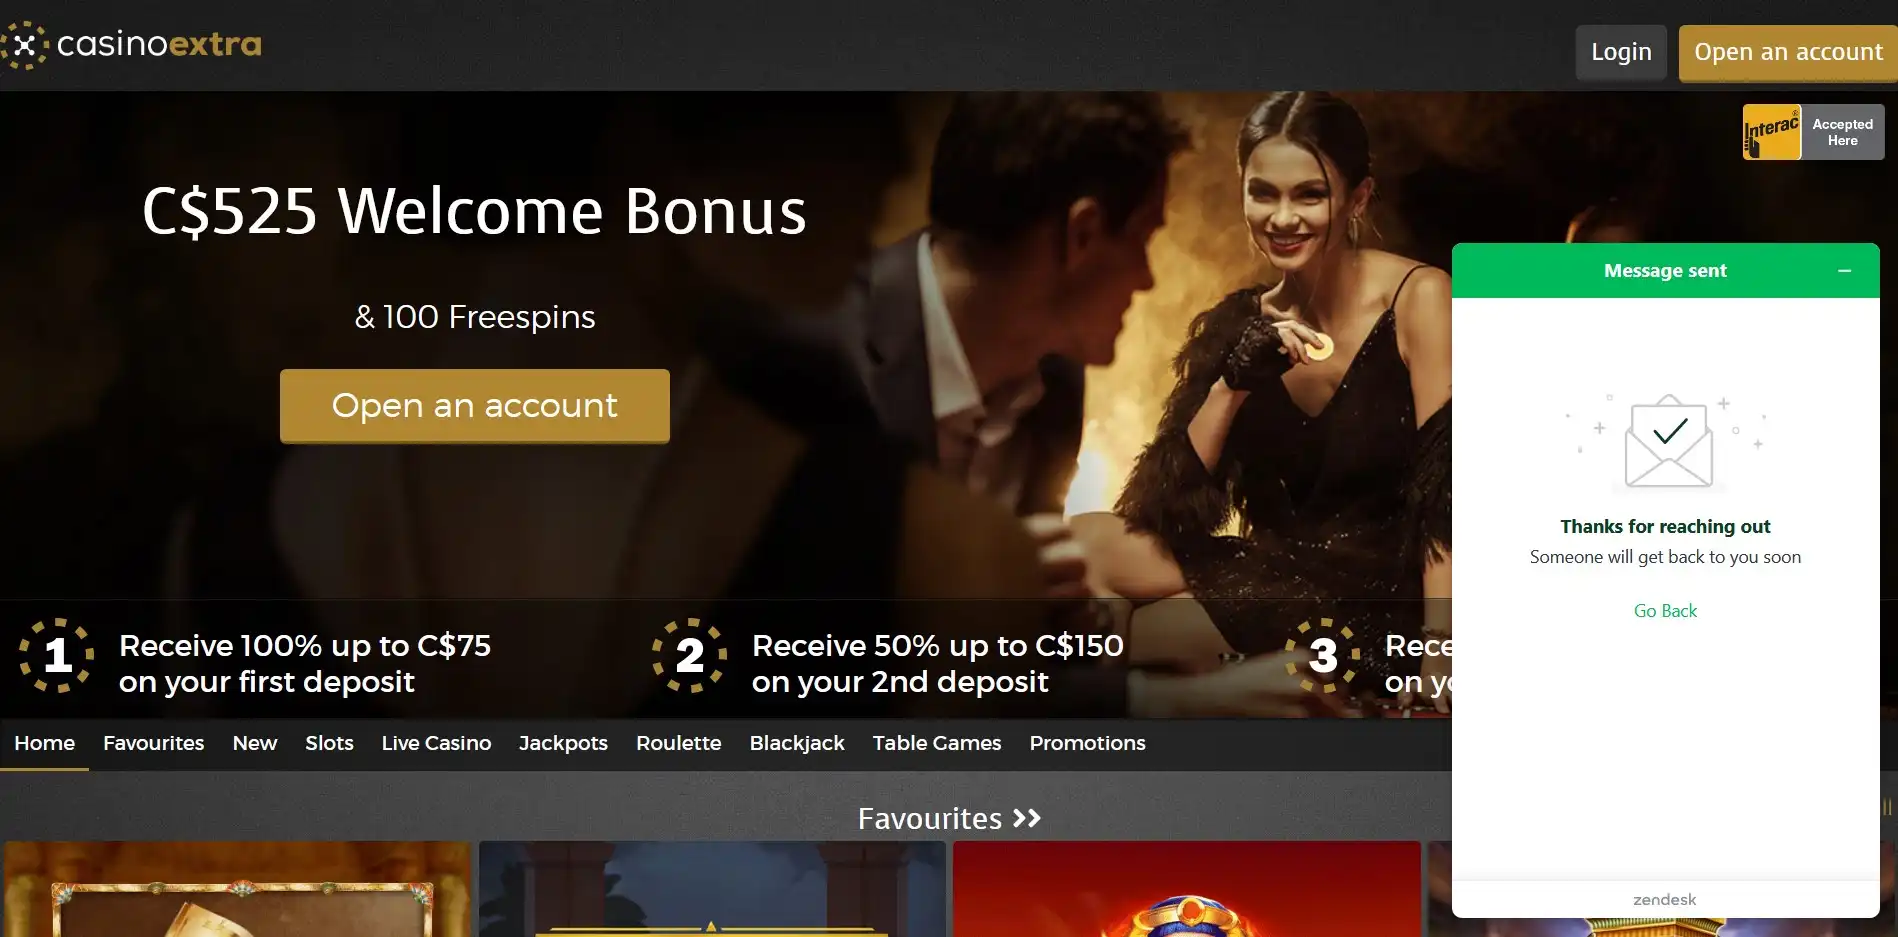Click the Favourites double-chevron arrows

[1027, 819]
